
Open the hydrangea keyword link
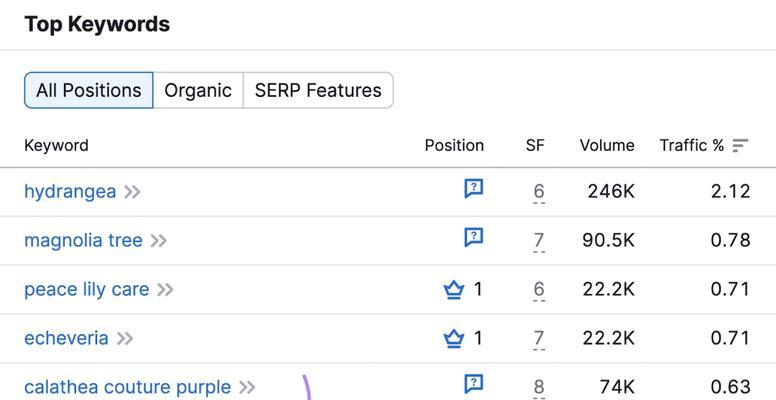tap(70, 192)
